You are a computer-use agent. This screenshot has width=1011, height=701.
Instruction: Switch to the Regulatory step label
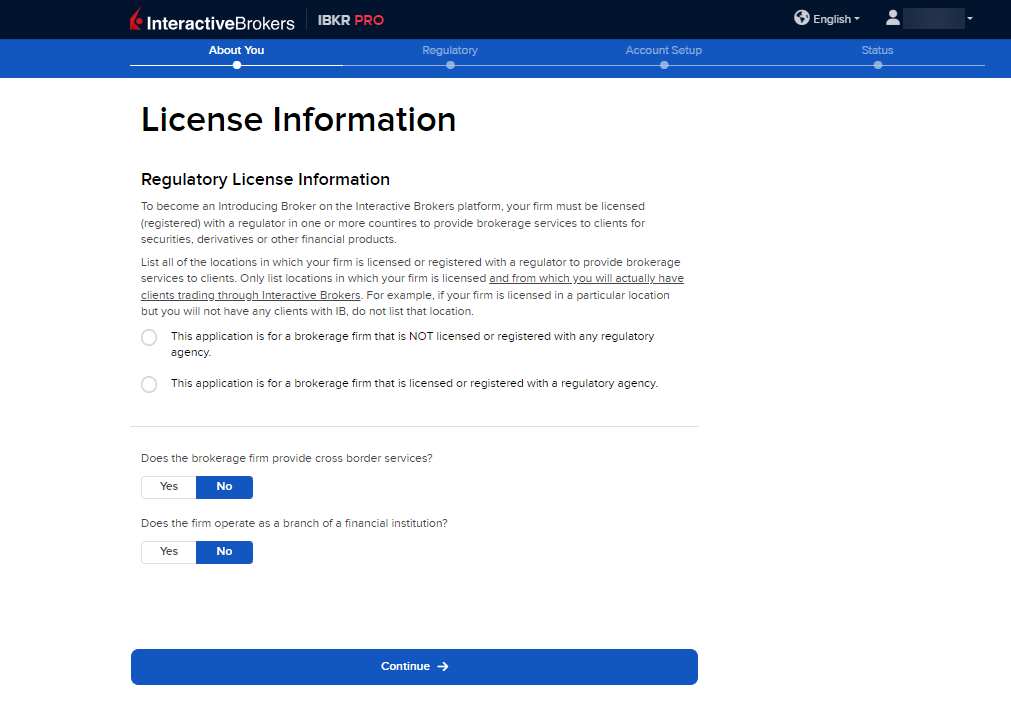click(x=450, y=50)
